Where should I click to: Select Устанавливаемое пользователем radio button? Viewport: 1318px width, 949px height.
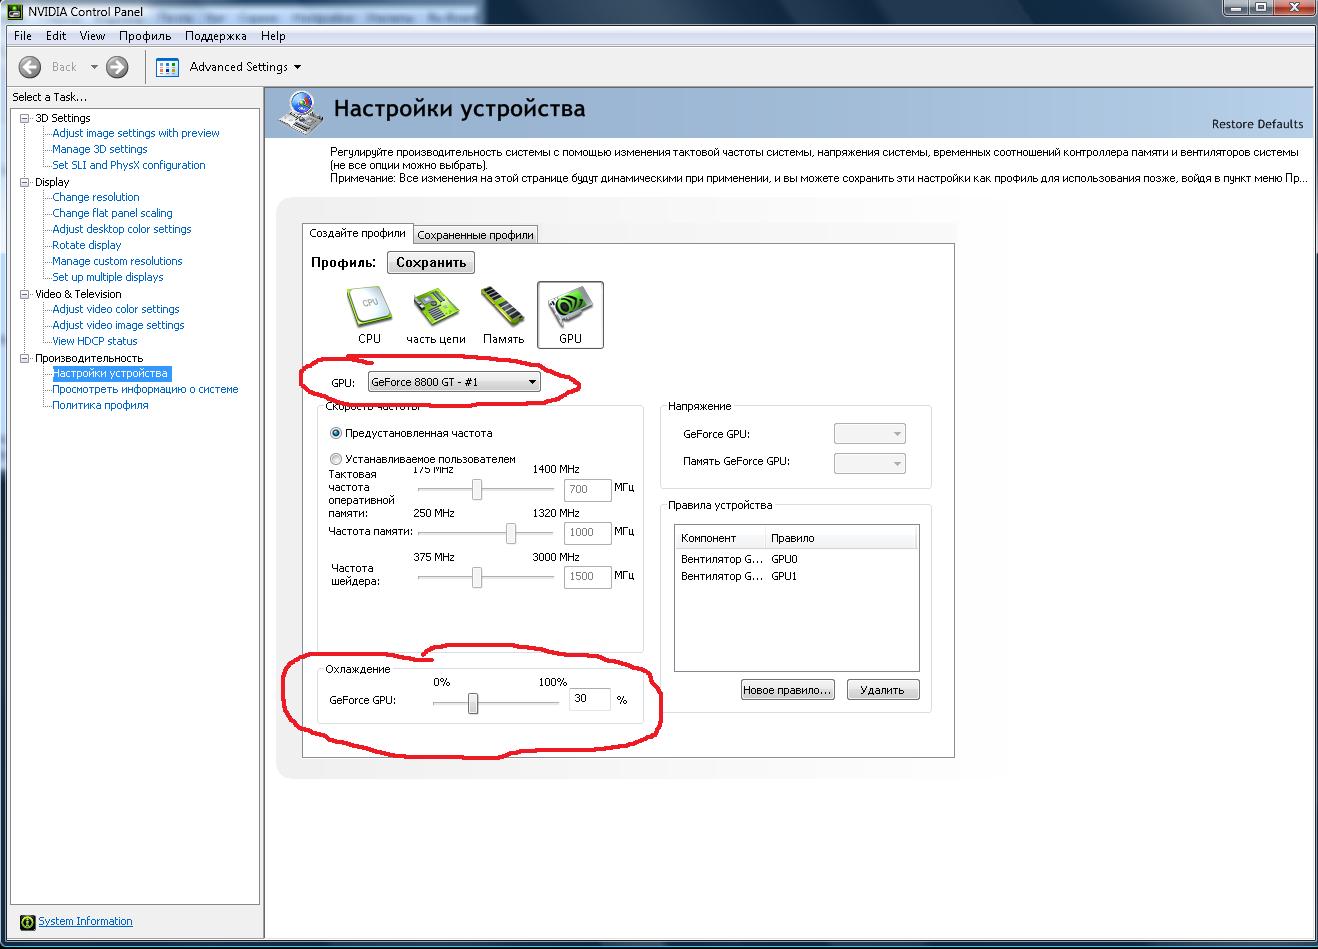point(336,459)
